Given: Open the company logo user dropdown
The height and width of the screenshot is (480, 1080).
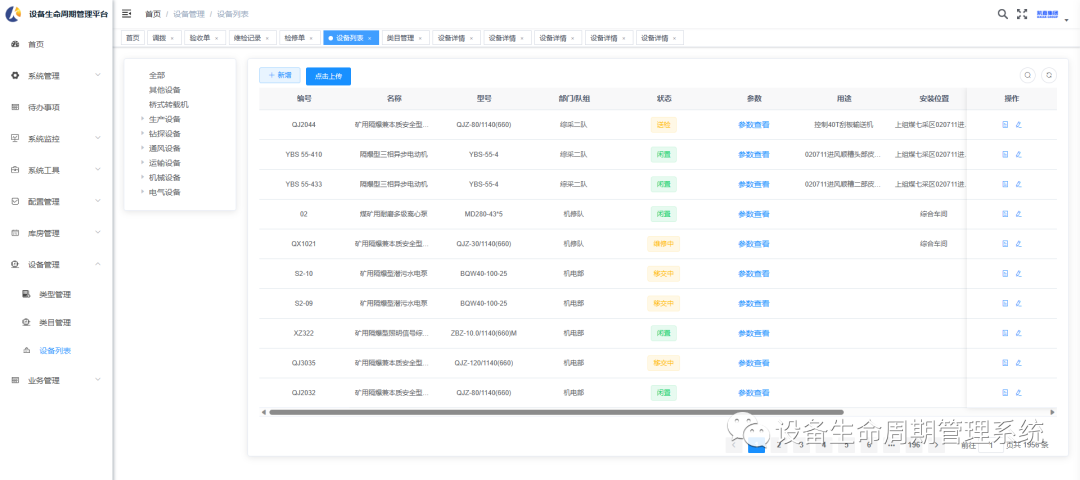Looking at the screenshot, I should (x=1051, y=14).
